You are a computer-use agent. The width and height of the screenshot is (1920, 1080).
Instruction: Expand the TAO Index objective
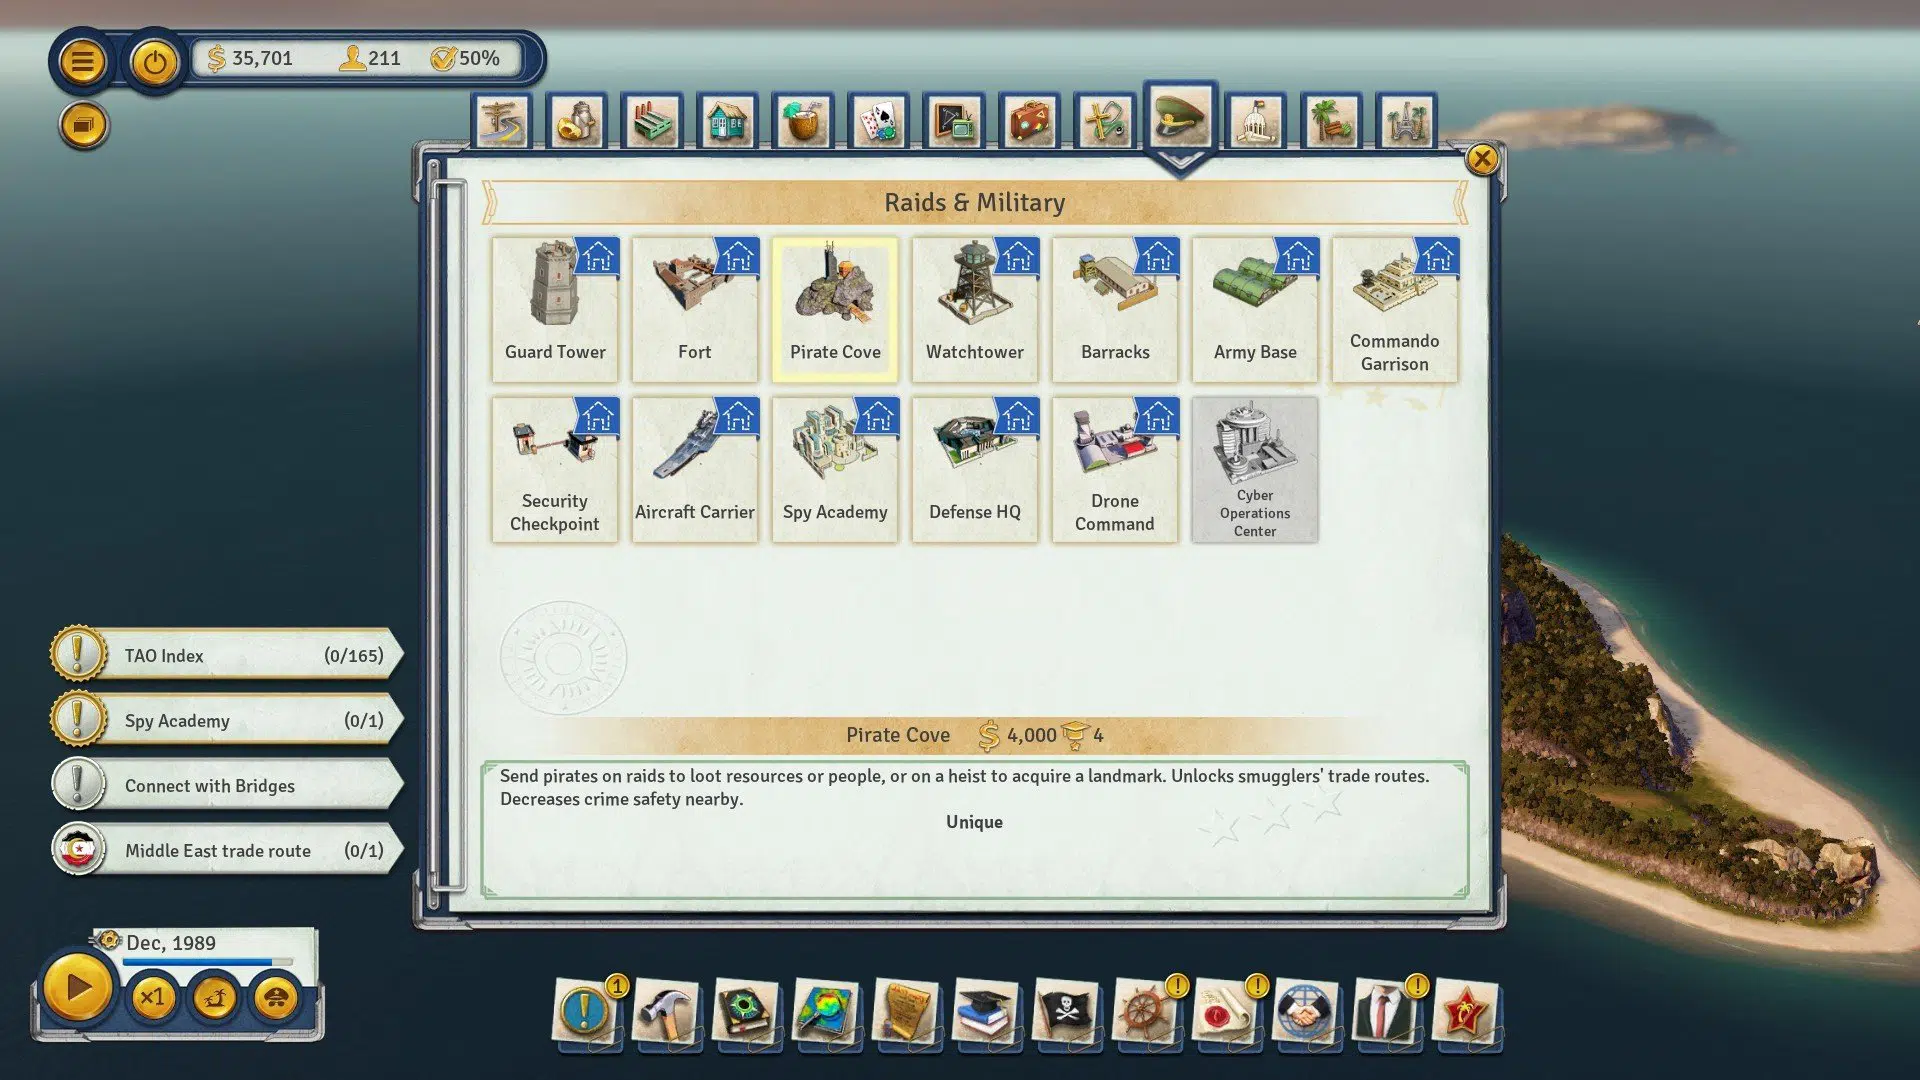[x=222, y=655]
